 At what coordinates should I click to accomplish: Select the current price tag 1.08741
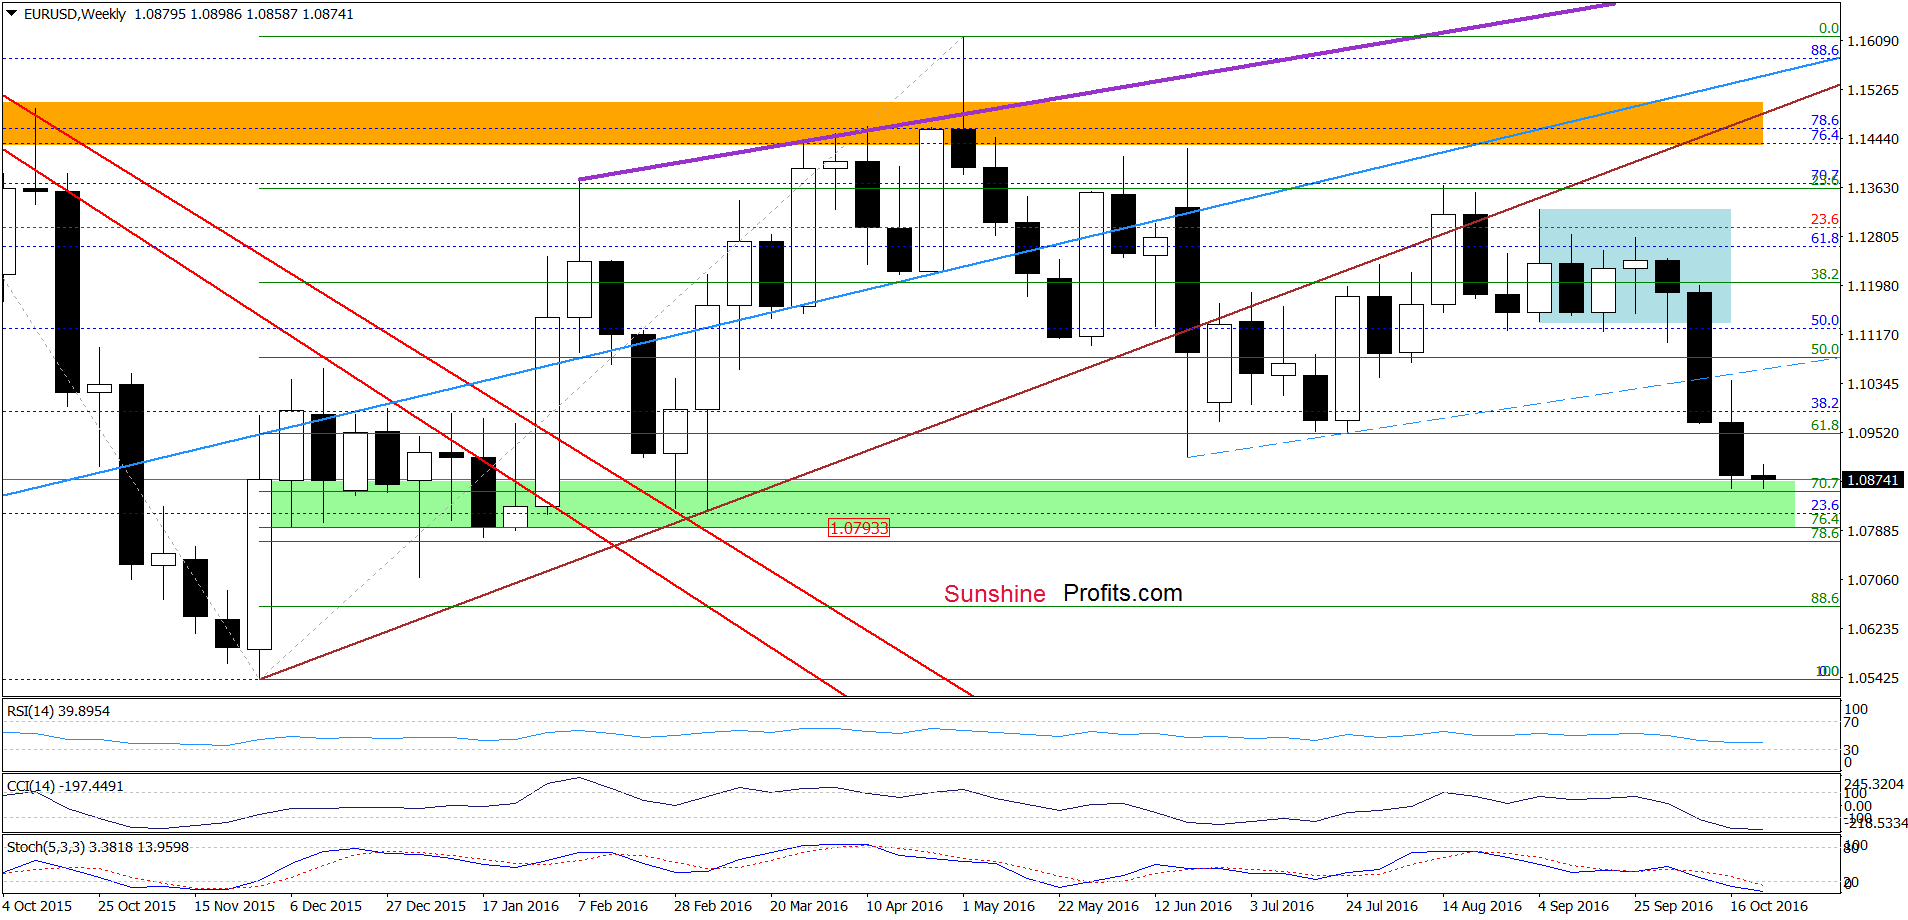pos(1872,480)
